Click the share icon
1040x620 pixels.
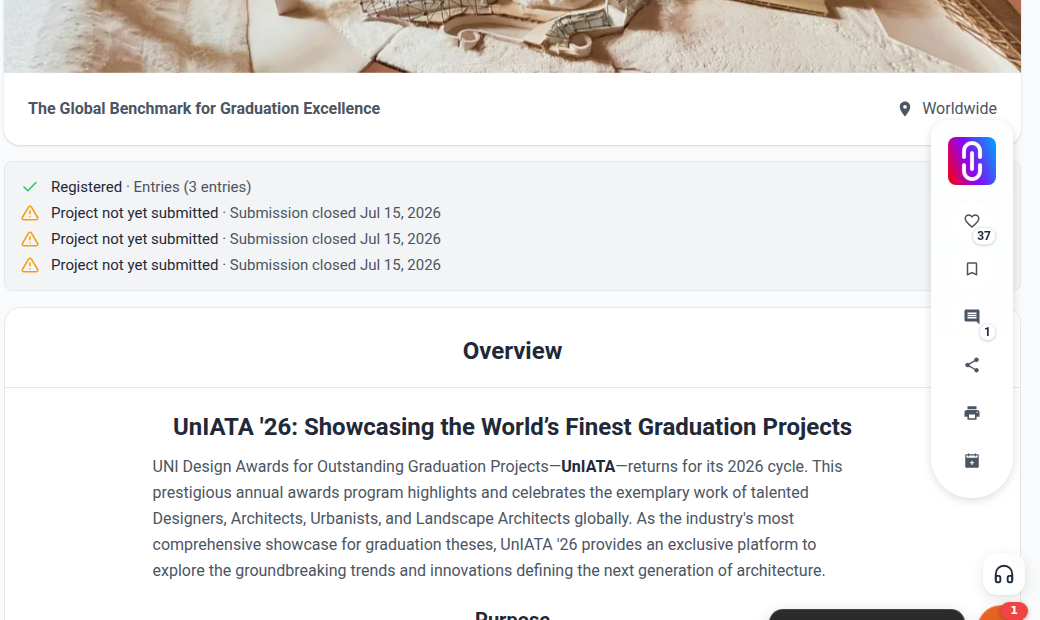pyautogui.click(x=971, y=365)
